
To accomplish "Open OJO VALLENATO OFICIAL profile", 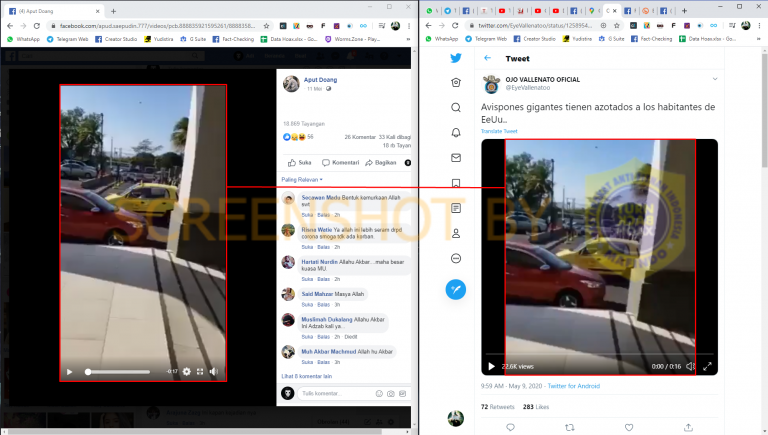I will (542, 79).
